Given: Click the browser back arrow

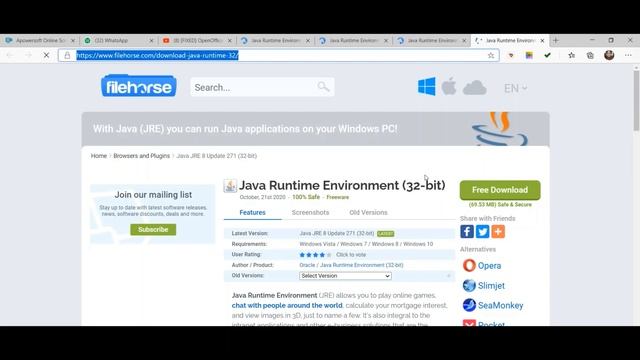Looking at the screenshot, I should coord(10,55).
